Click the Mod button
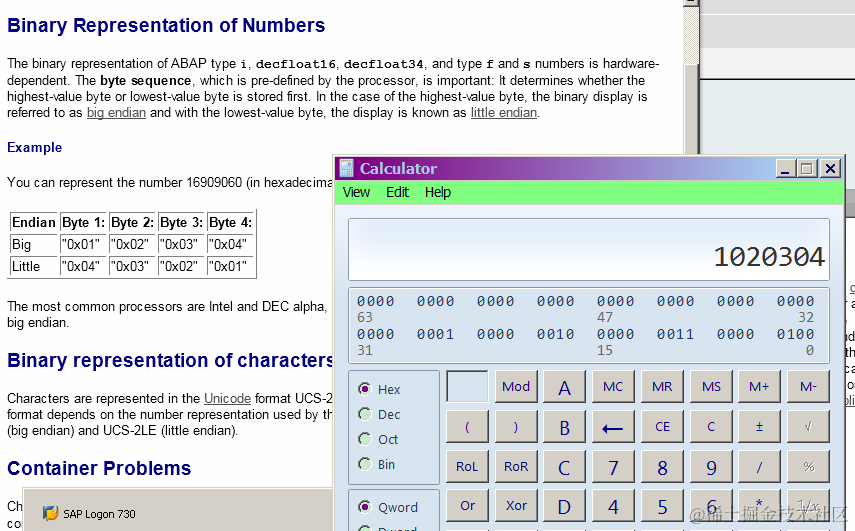This screenshot has height=531, width=855. tap(516, 387)
